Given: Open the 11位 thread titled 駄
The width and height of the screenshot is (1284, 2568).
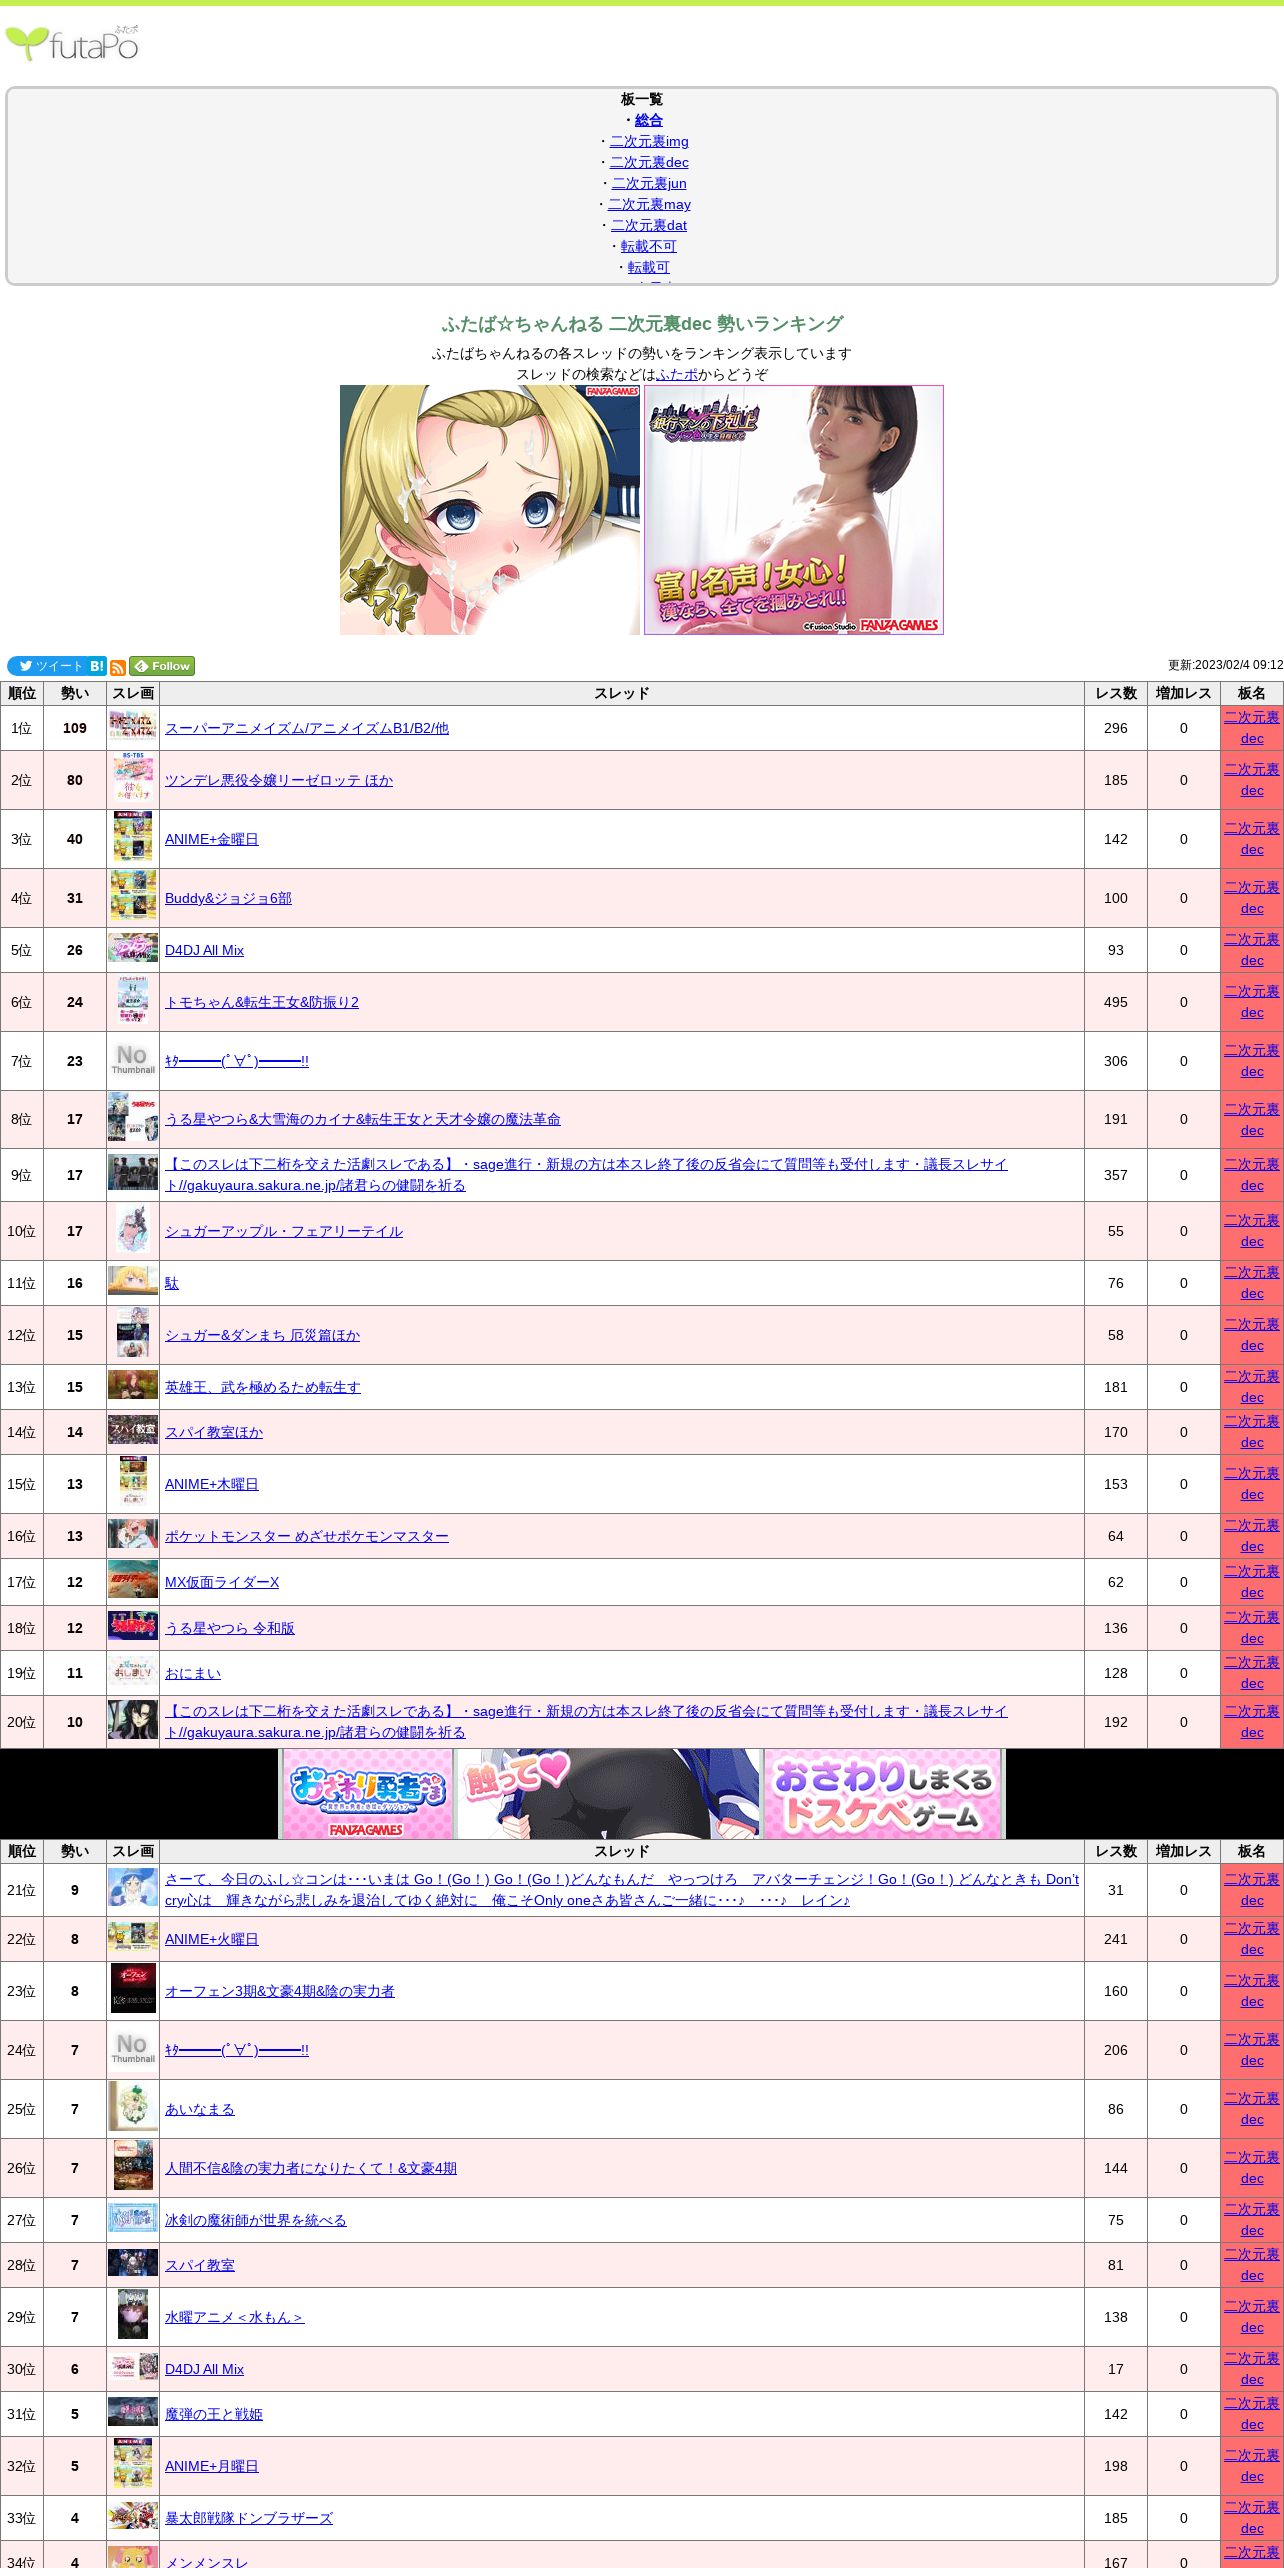Looking at the screenshot, I should 172,1283.
